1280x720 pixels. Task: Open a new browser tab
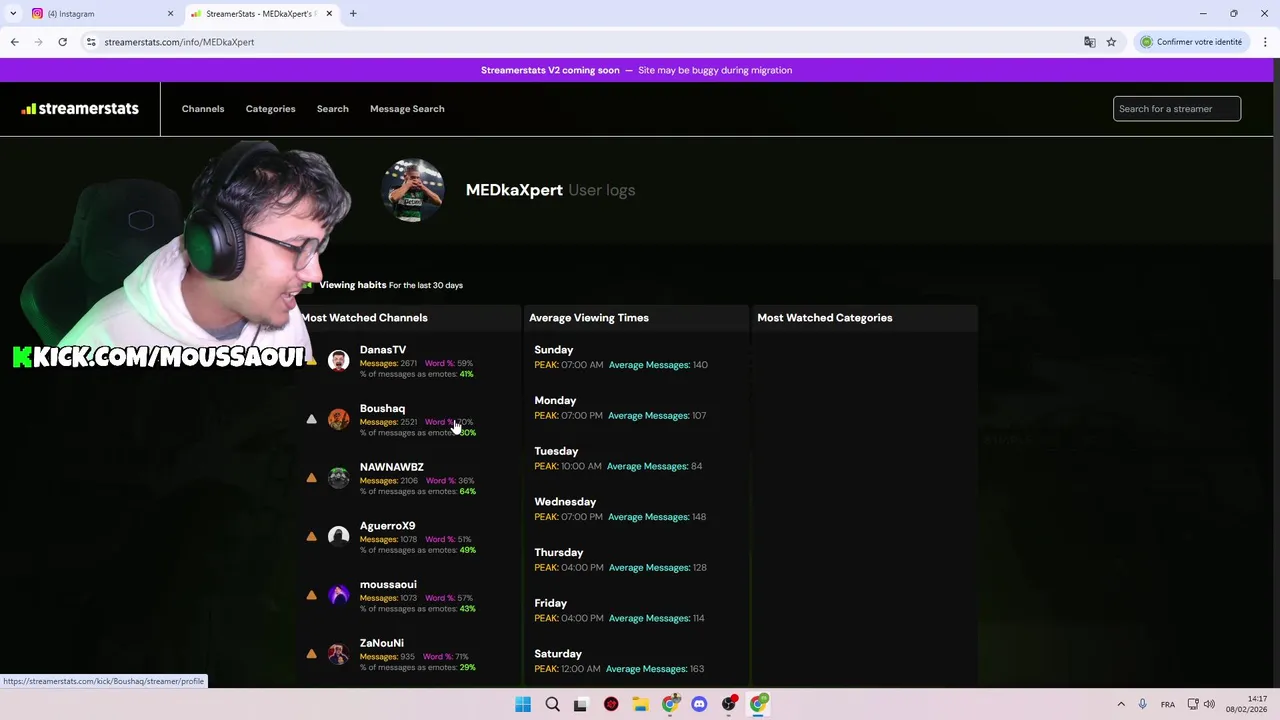pyautogui.click(x=353, y=14)
